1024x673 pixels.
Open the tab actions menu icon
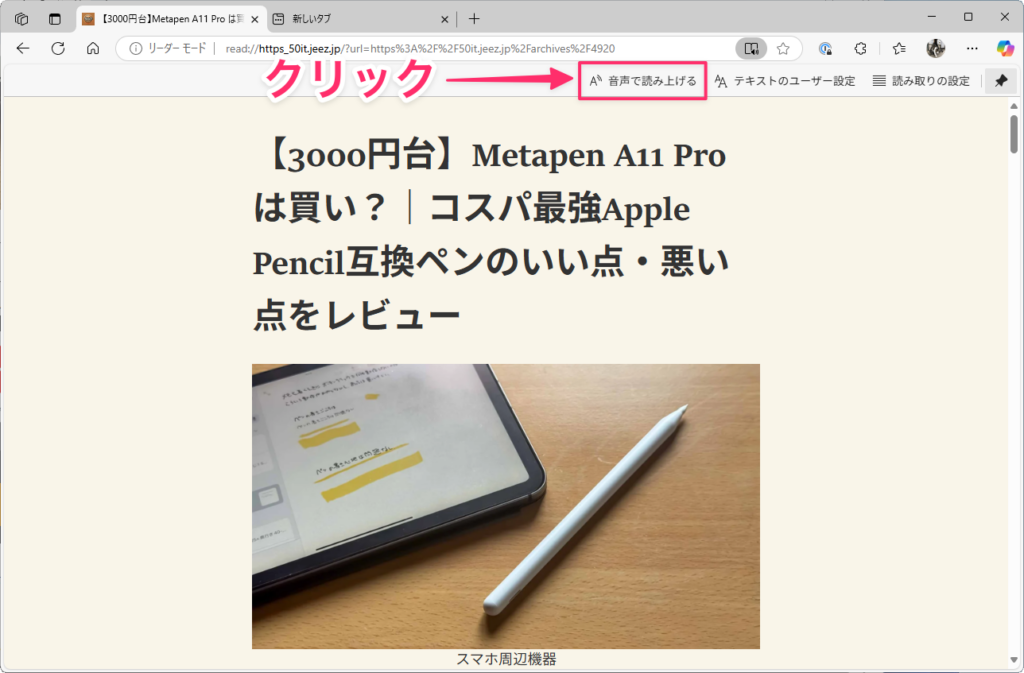click(x=55, y=19)
